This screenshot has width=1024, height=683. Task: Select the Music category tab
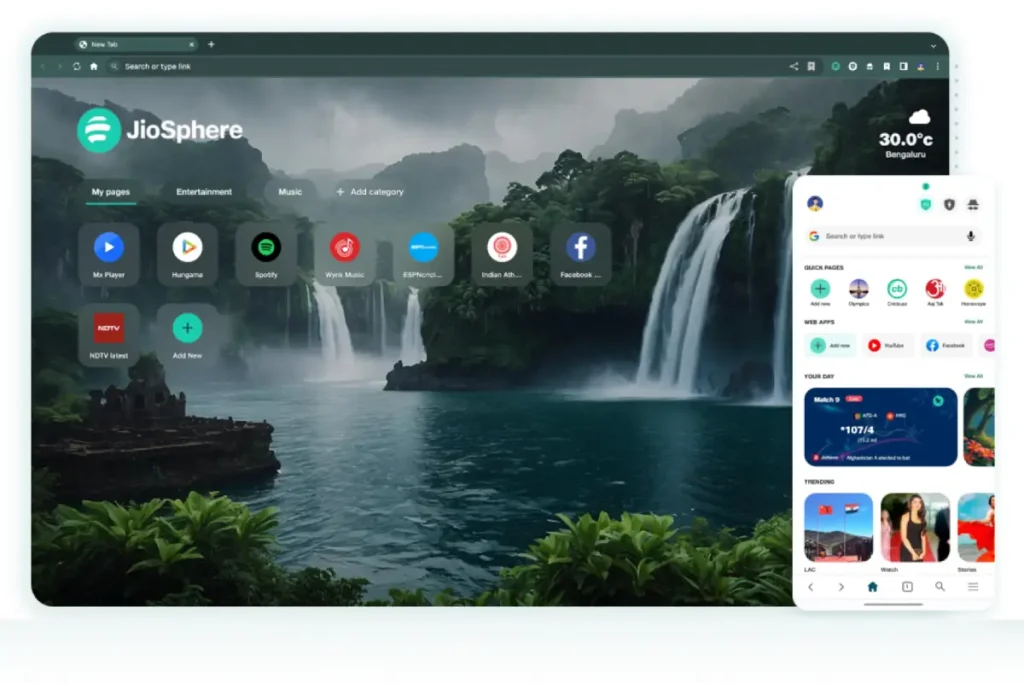(x=290, y=192)
